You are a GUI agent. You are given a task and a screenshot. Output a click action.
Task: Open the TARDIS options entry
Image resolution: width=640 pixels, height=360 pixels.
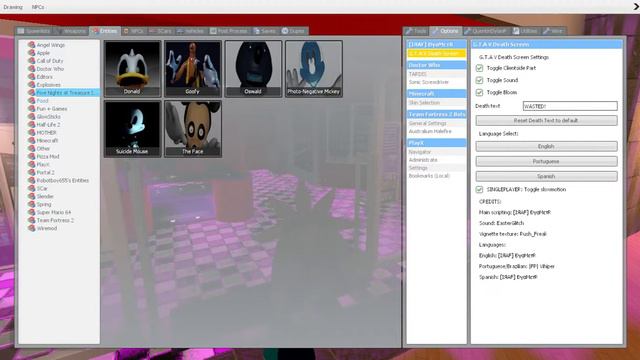[x=436, y=74]
